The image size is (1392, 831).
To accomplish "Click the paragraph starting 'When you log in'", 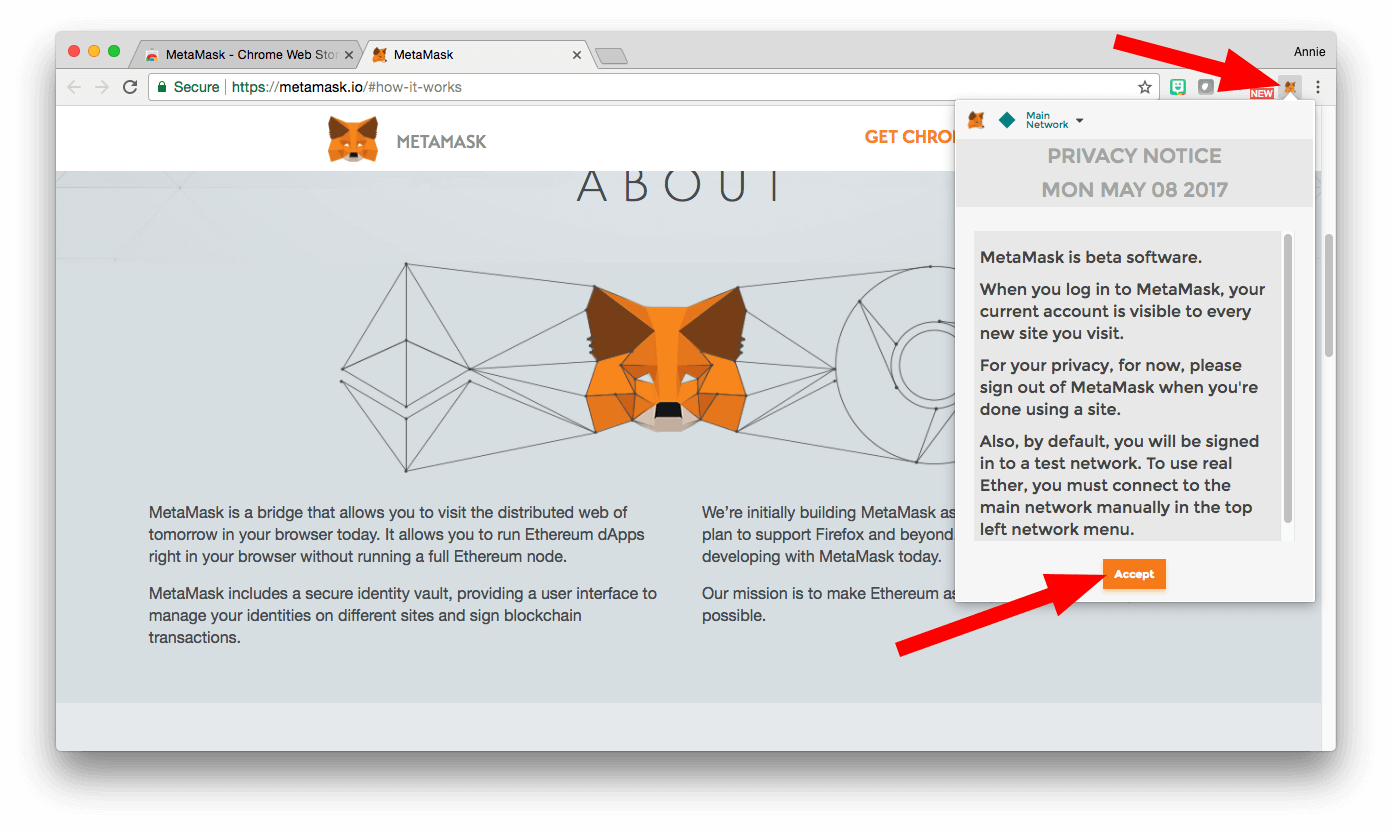I will [x=1123, y=311].
